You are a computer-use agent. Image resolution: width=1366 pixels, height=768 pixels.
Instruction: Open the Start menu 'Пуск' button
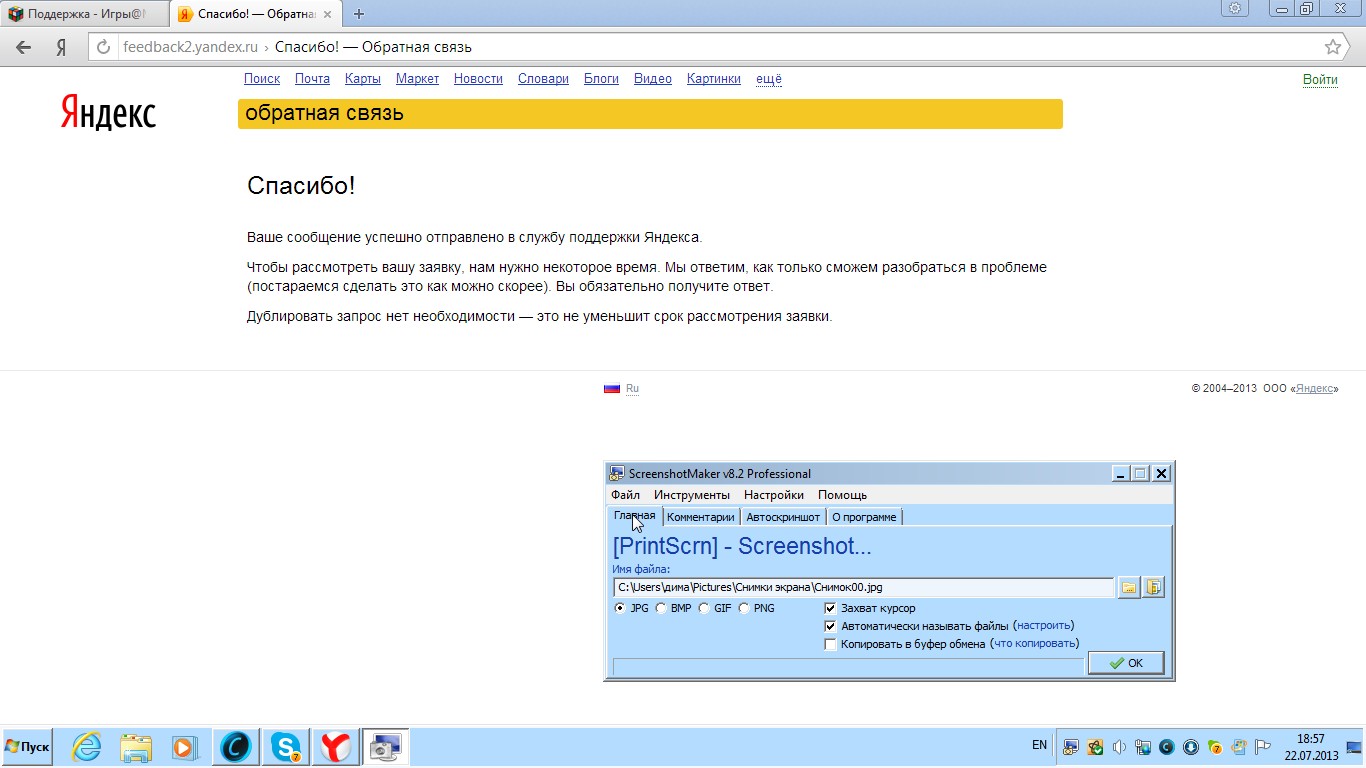27,747
